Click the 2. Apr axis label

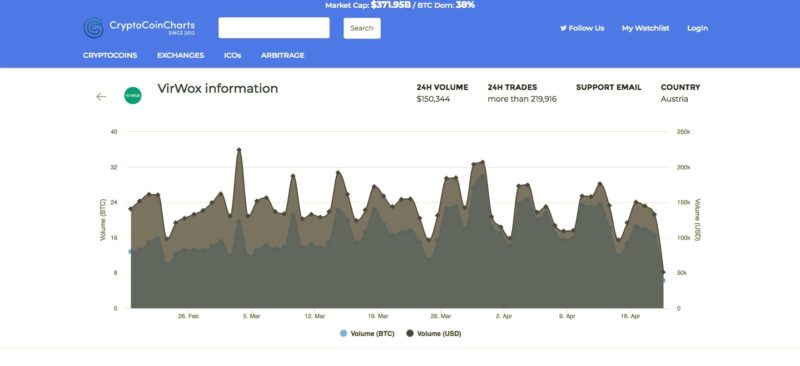coord(504,316)
